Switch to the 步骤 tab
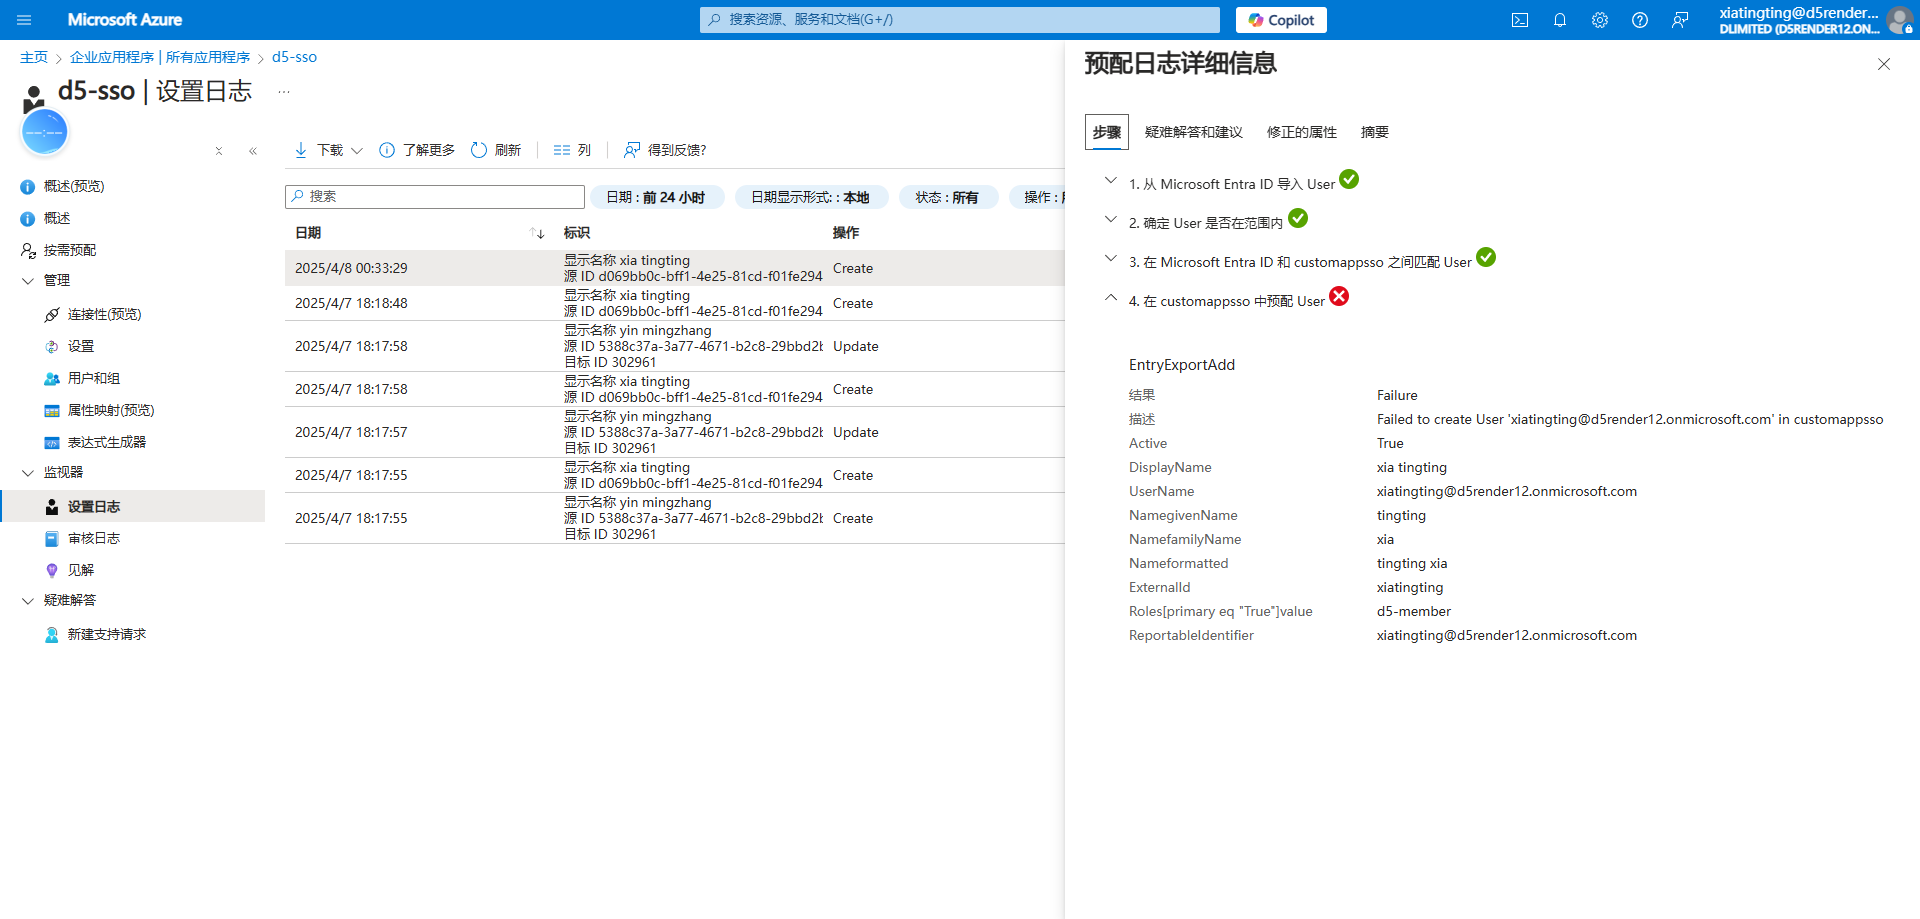 point(1107,132)
